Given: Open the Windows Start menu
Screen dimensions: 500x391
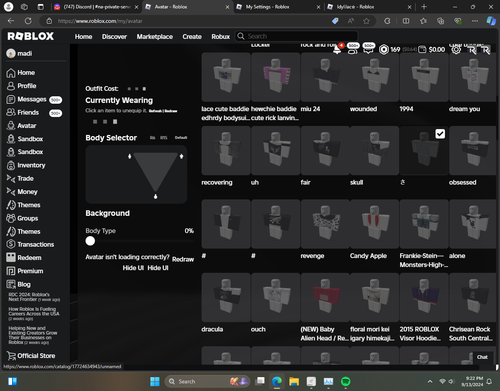Looking at the screenshot, I should (155, 381).
